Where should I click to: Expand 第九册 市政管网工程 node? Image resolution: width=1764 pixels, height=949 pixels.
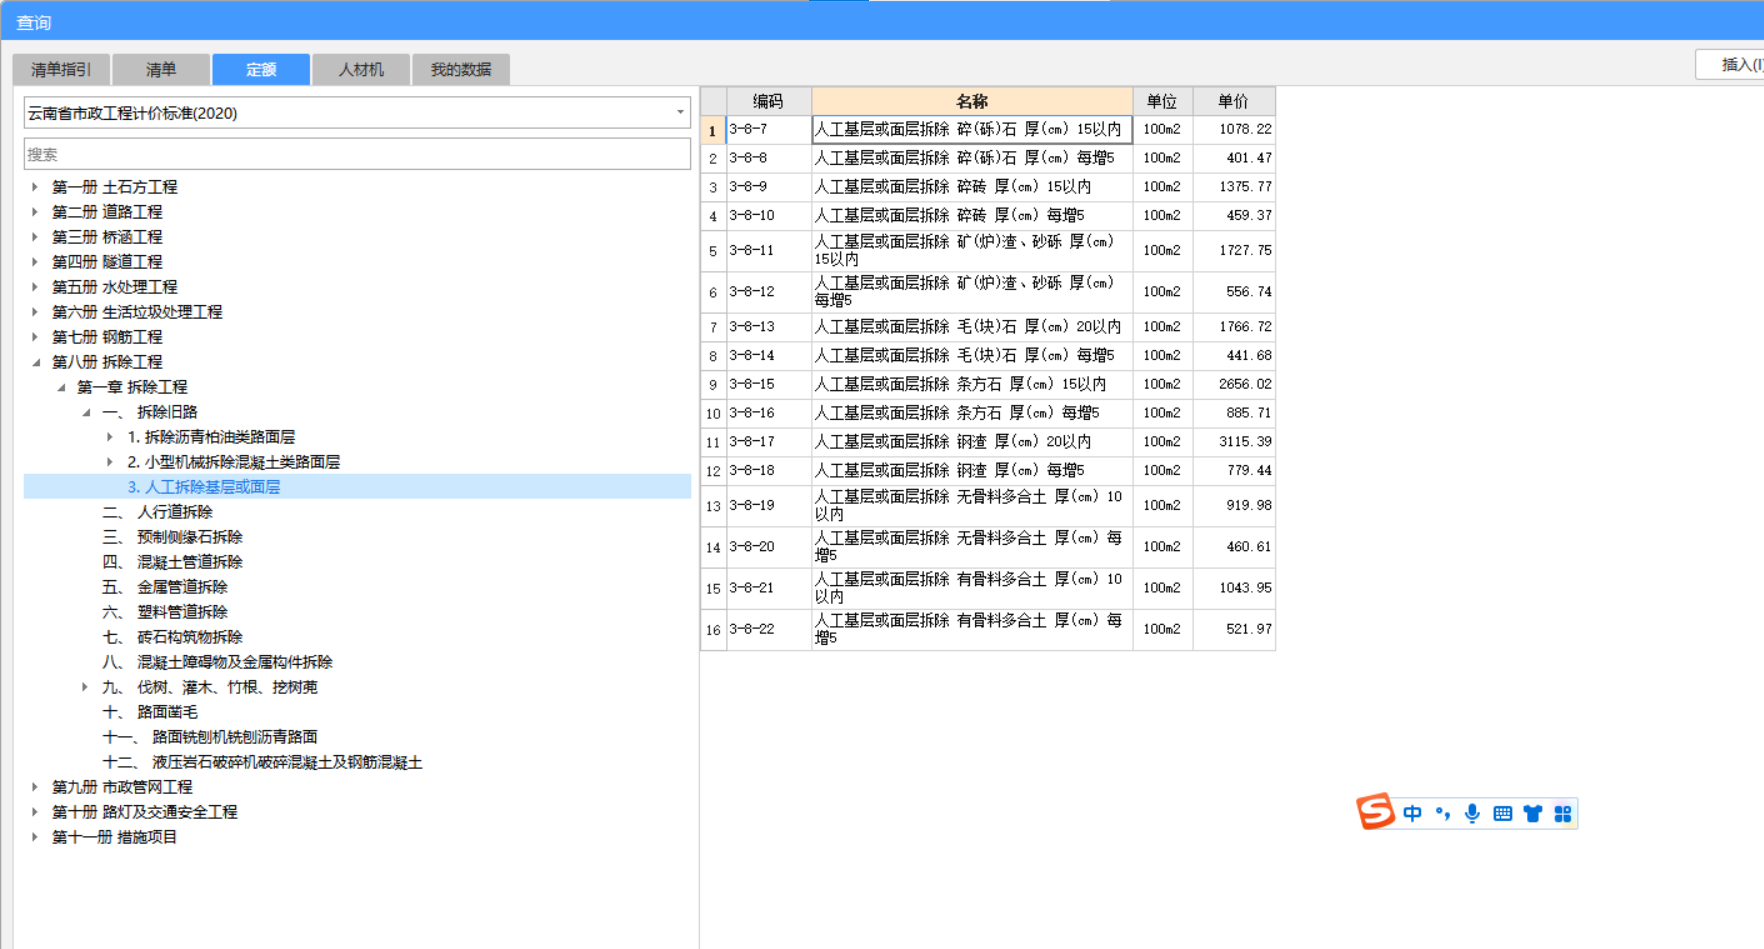tap(35, 787)
